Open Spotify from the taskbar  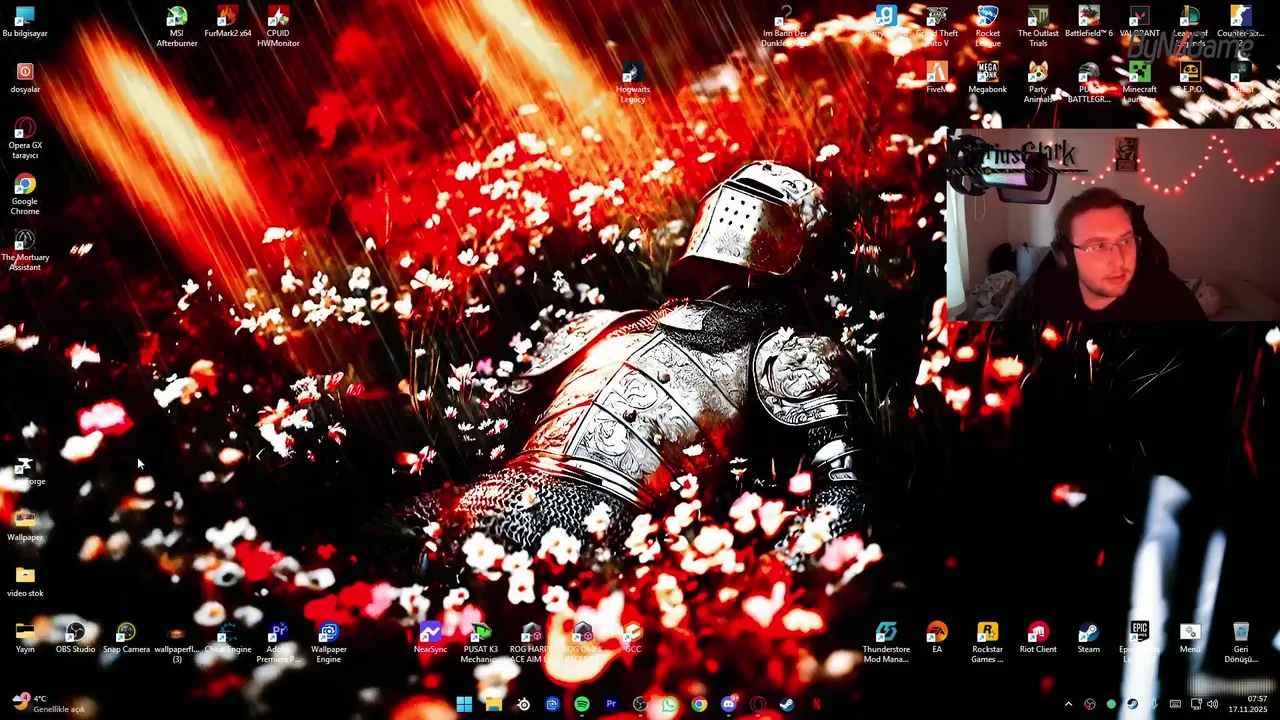[x=582, y=704]
